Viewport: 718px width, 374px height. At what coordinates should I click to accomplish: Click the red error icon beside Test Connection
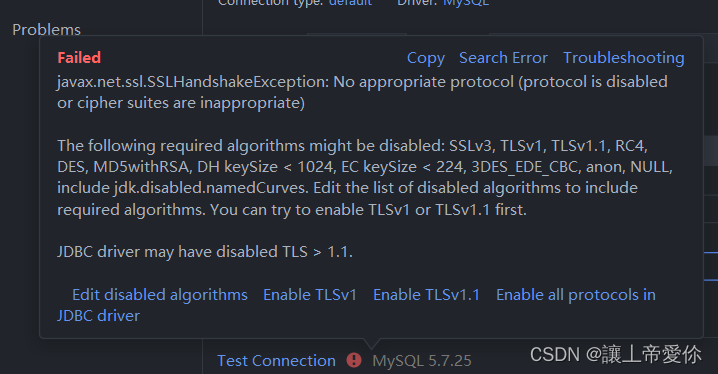pyautogui.click(x=354, y=360)
